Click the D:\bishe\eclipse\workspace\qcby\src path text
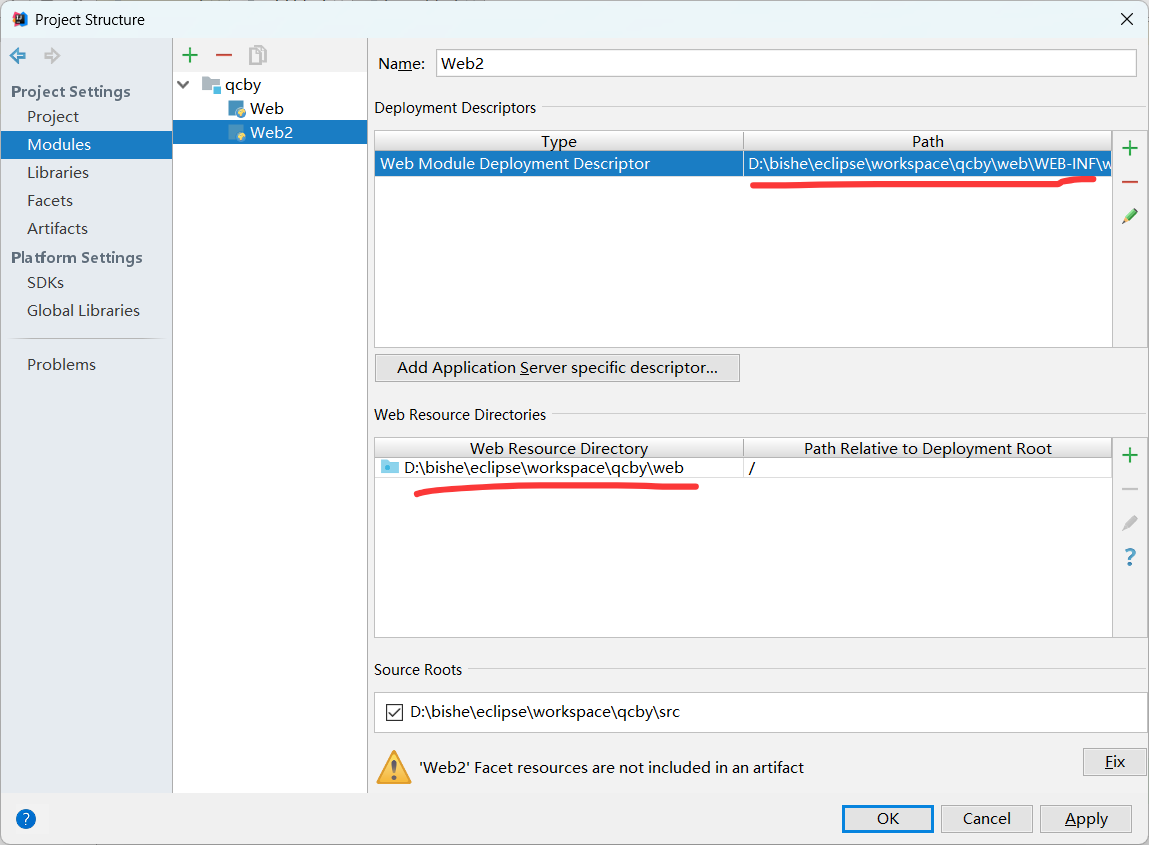This screenshot has width=1149, height=845. pyautogui.click(x=544, y=712)
